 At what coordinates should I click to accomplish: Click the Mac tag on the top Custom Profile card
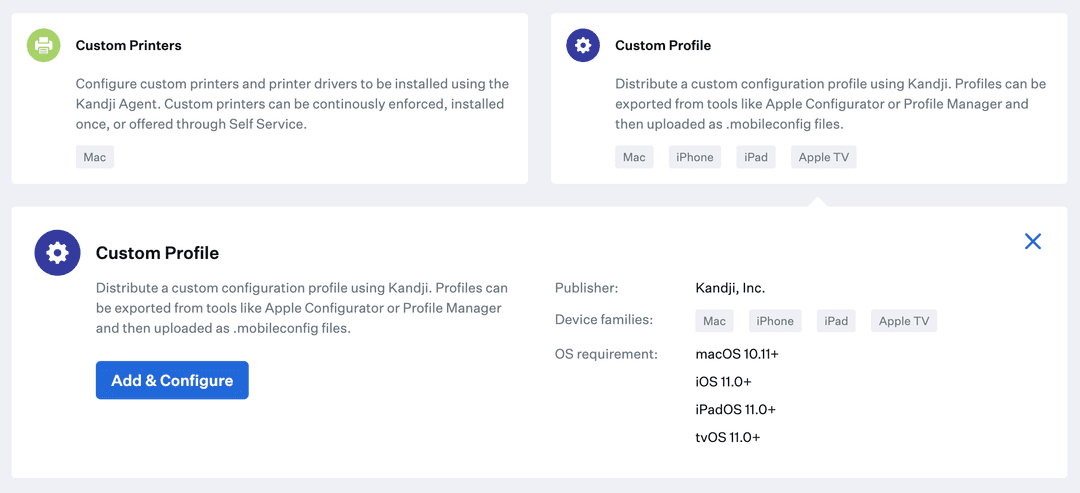click(634, 157)
